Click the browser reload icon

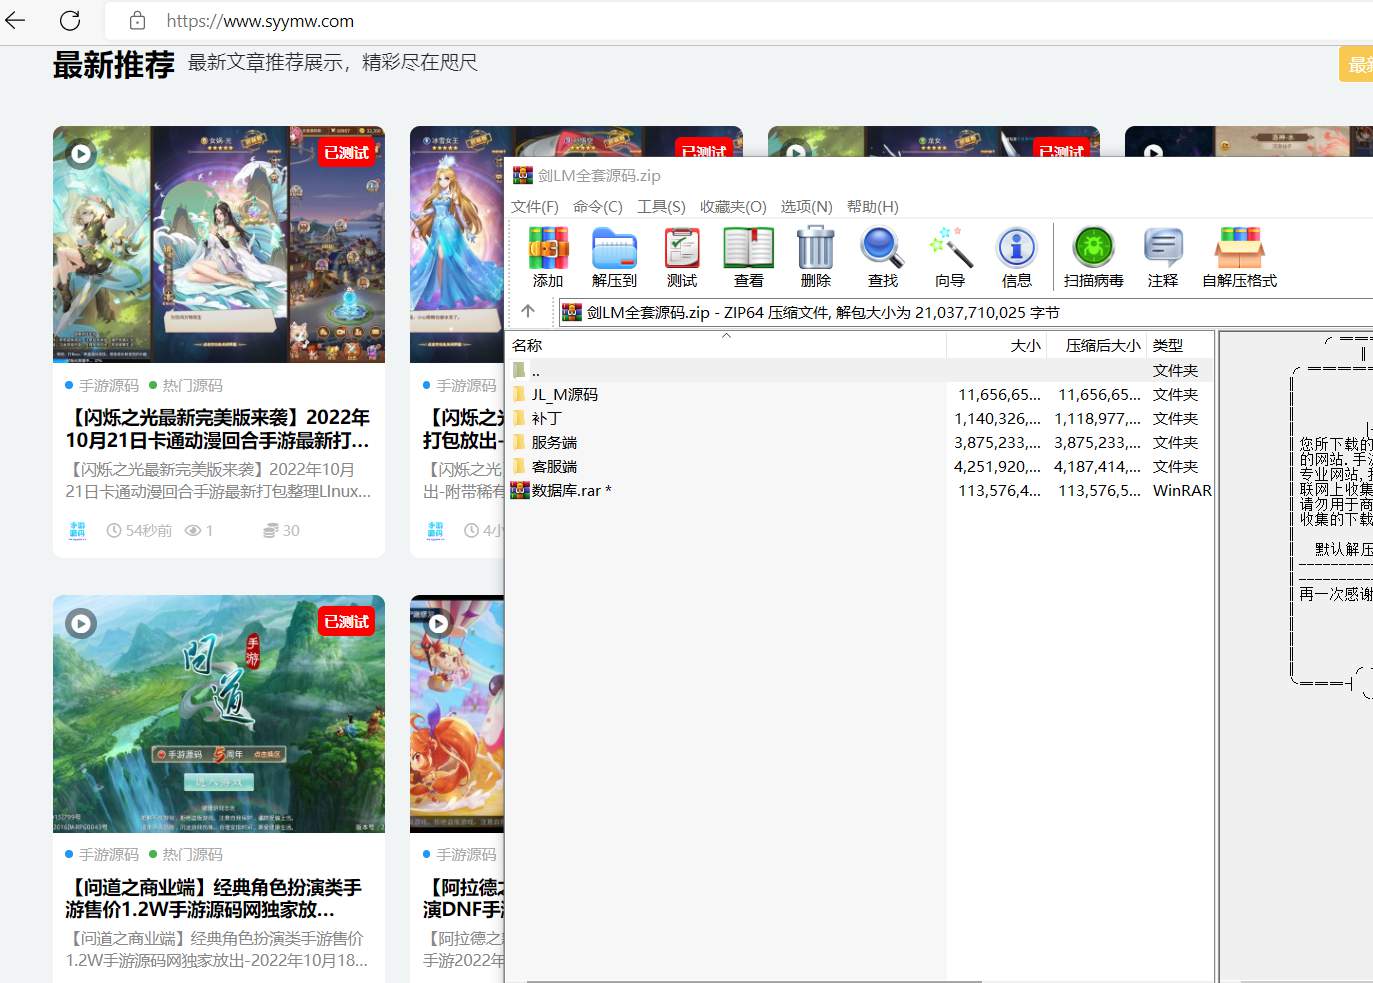click(70, 20)
